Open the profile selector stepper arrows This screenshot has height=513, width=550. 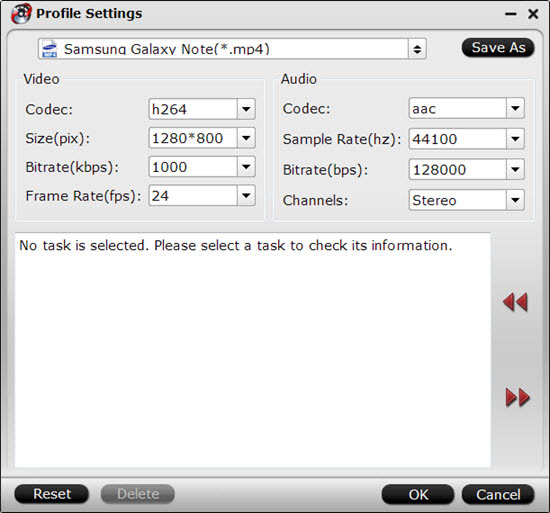click(417, 49)
